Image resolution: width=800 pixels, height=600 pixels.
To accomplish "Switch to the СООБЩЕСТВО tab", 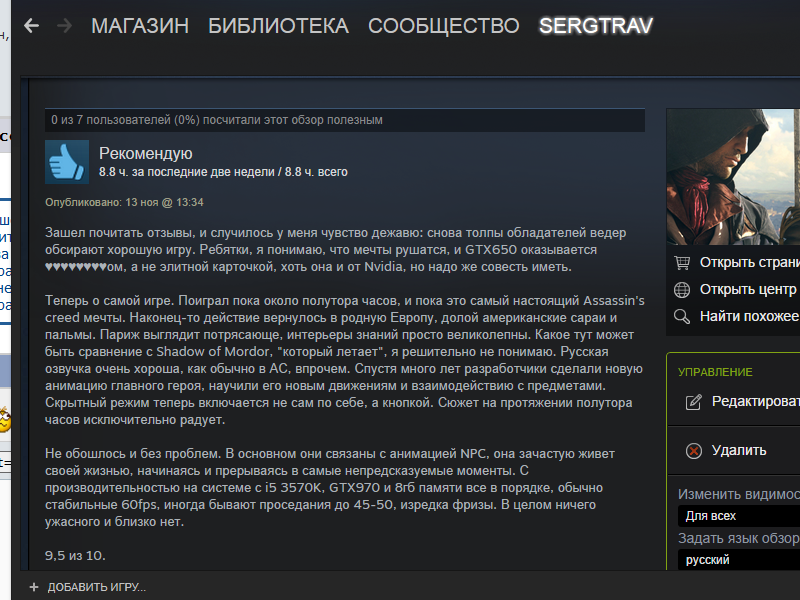I will pos(444,26).
